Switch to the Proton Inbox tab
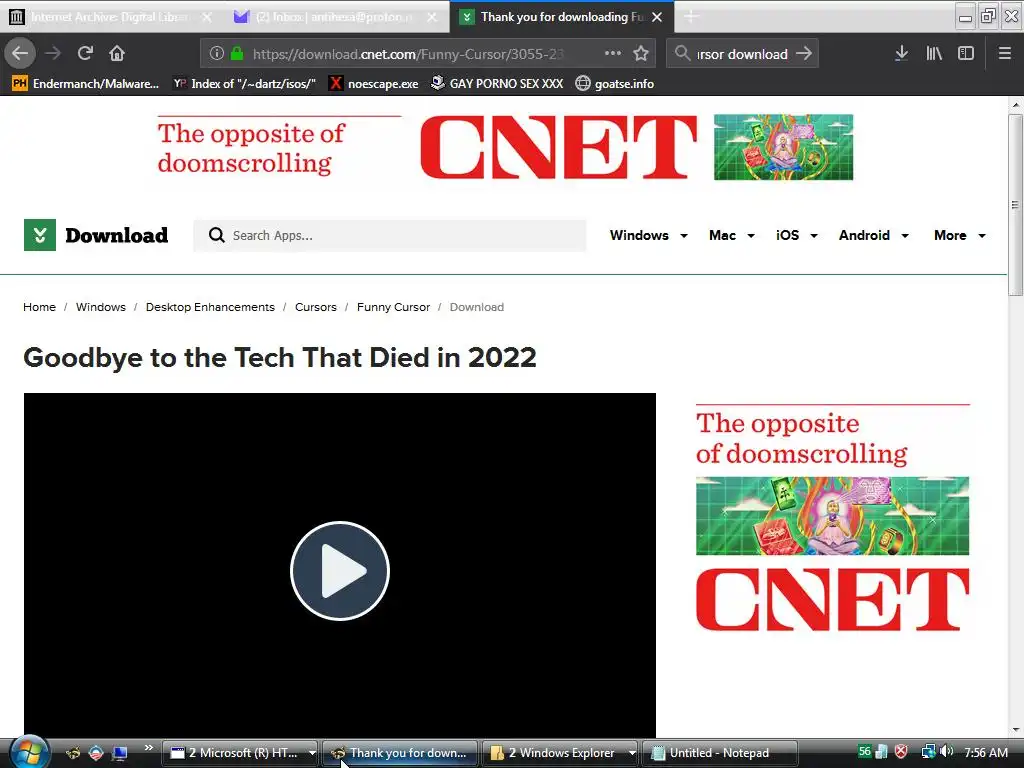This screenshot has height=768, width=1024. [333, 17]
